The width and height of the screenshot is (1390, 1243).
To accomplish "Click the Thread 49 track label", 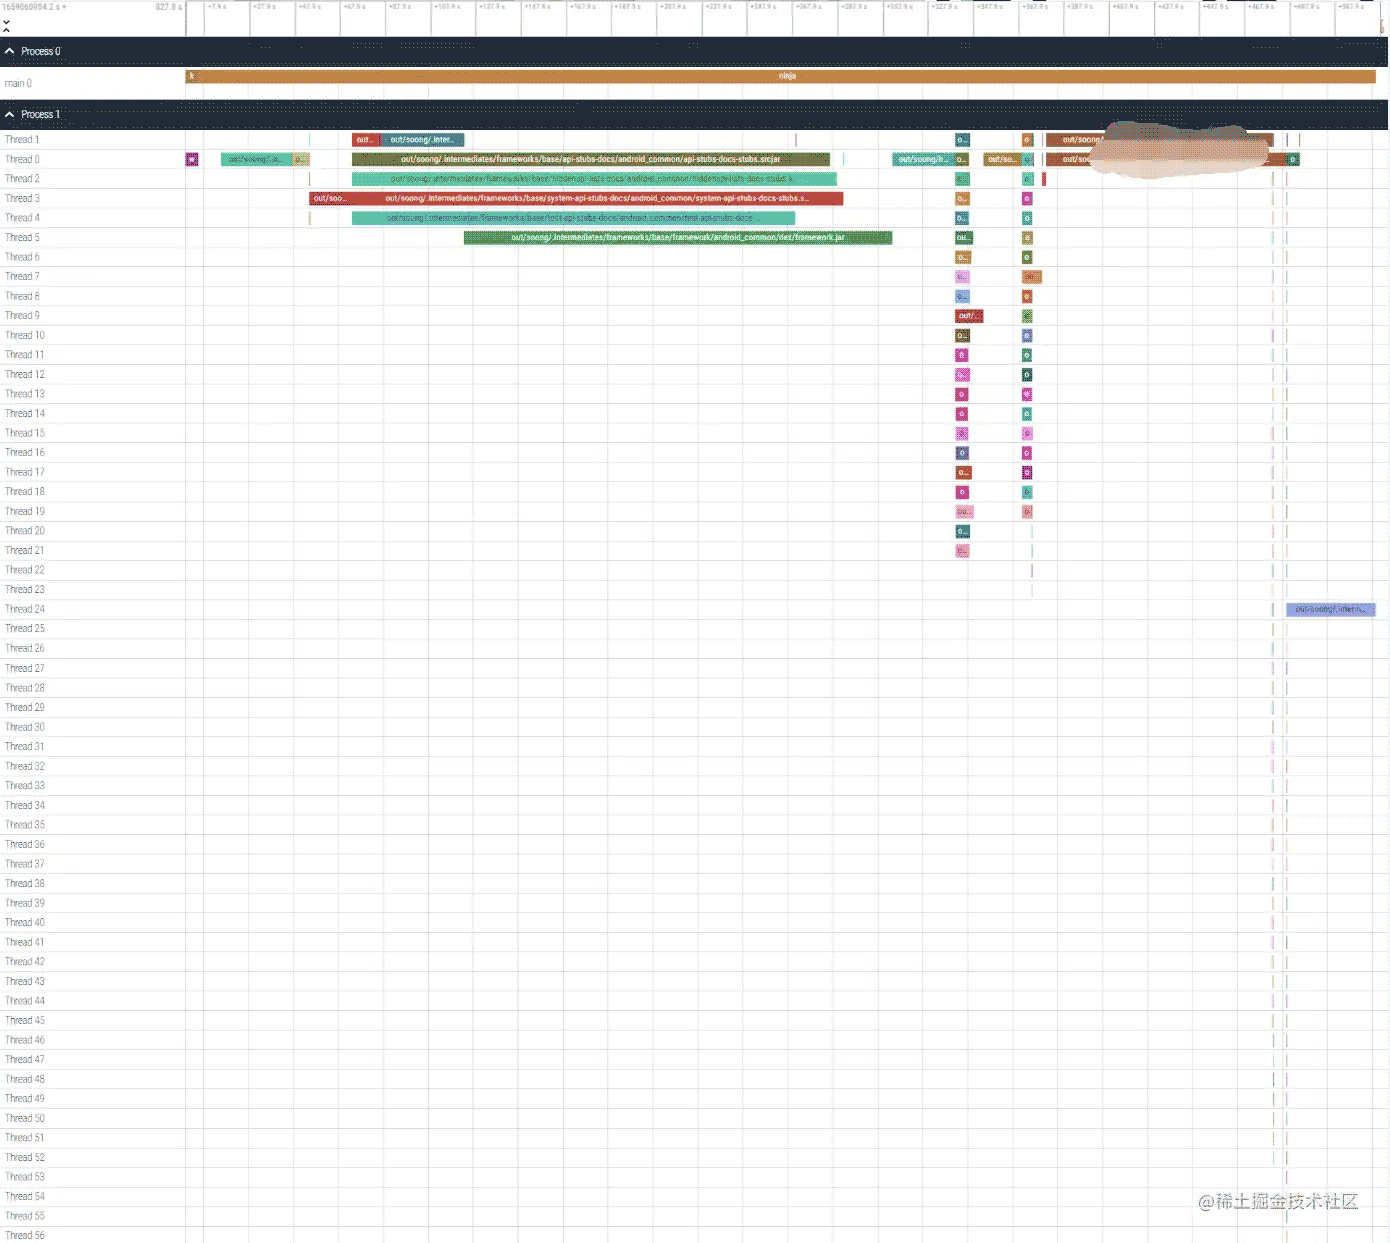I will click(25, 1098).
